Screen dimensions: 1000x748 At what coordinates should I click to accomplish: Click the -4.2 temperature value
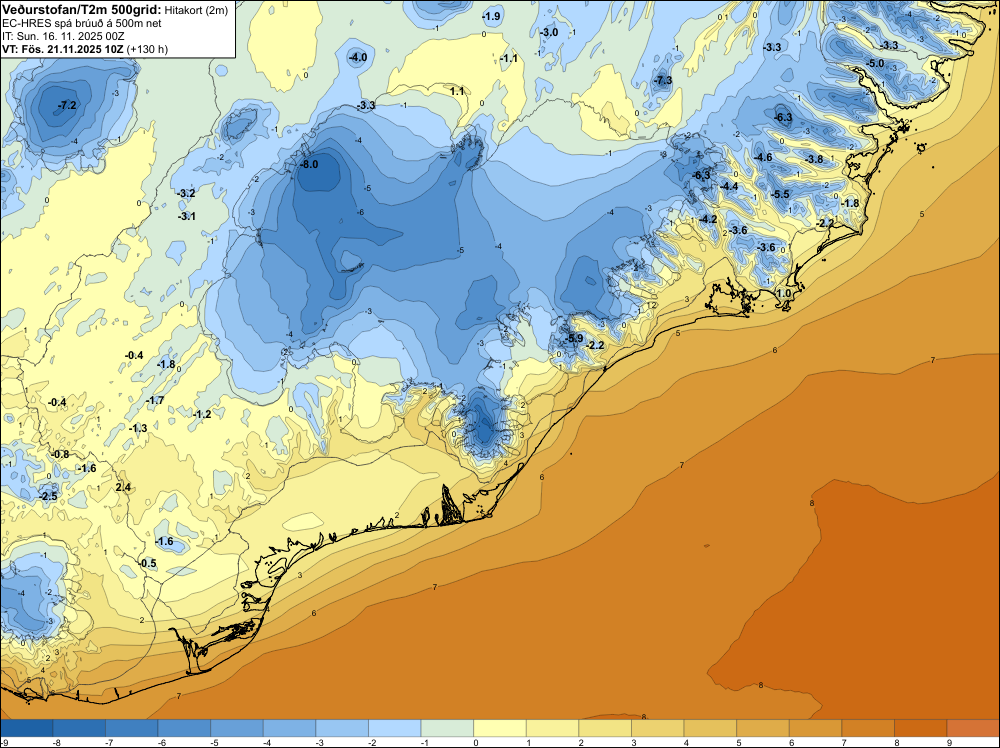[708, 219]
